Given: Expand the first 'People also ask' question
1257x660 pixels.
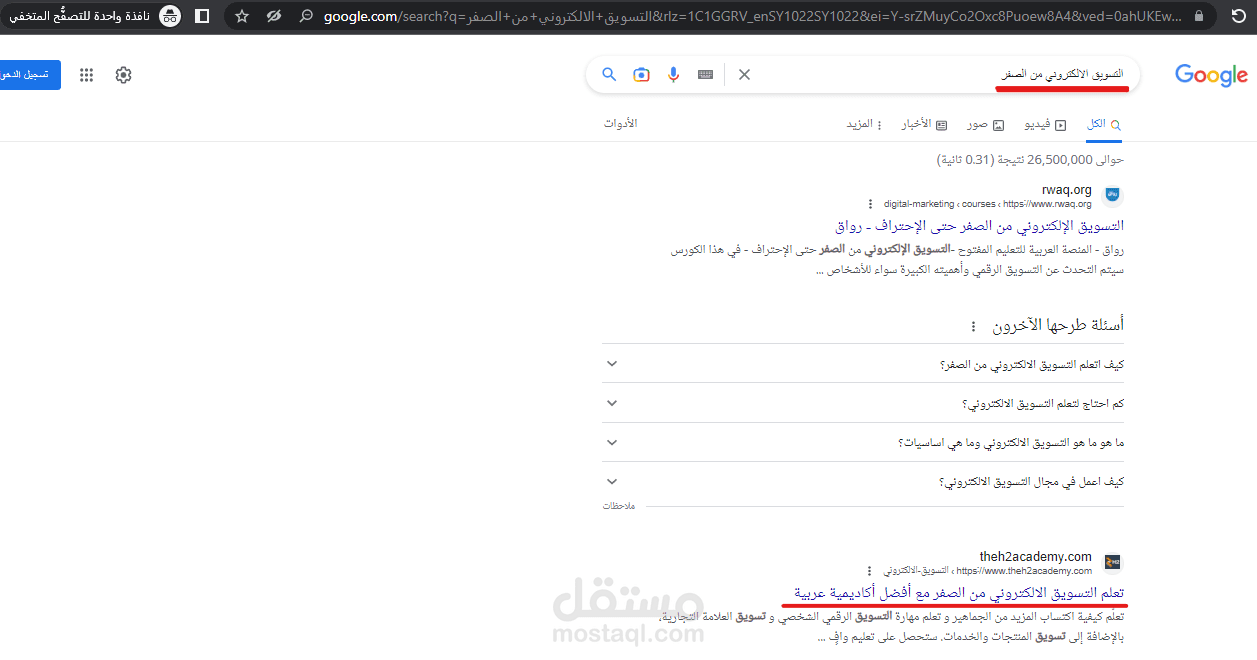Looking at the screenshot, I should pos(611,363).
